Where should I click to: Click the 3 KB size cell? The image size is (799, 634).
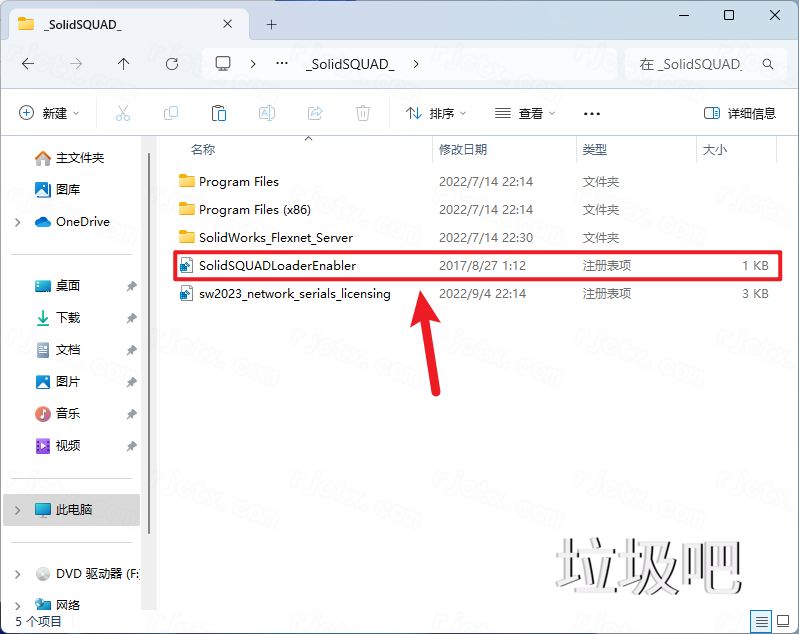[x=755, y=294]
